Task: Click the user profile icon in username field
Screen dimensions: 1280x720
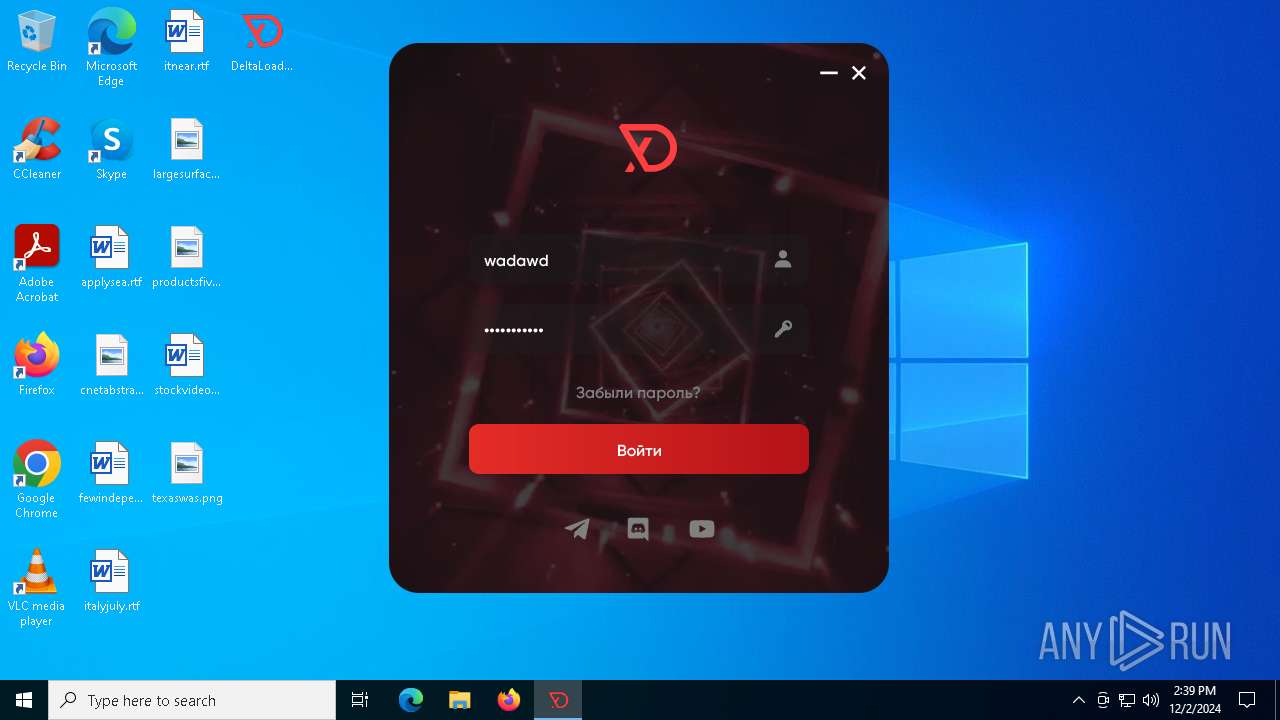Action: tap(783, 260)
